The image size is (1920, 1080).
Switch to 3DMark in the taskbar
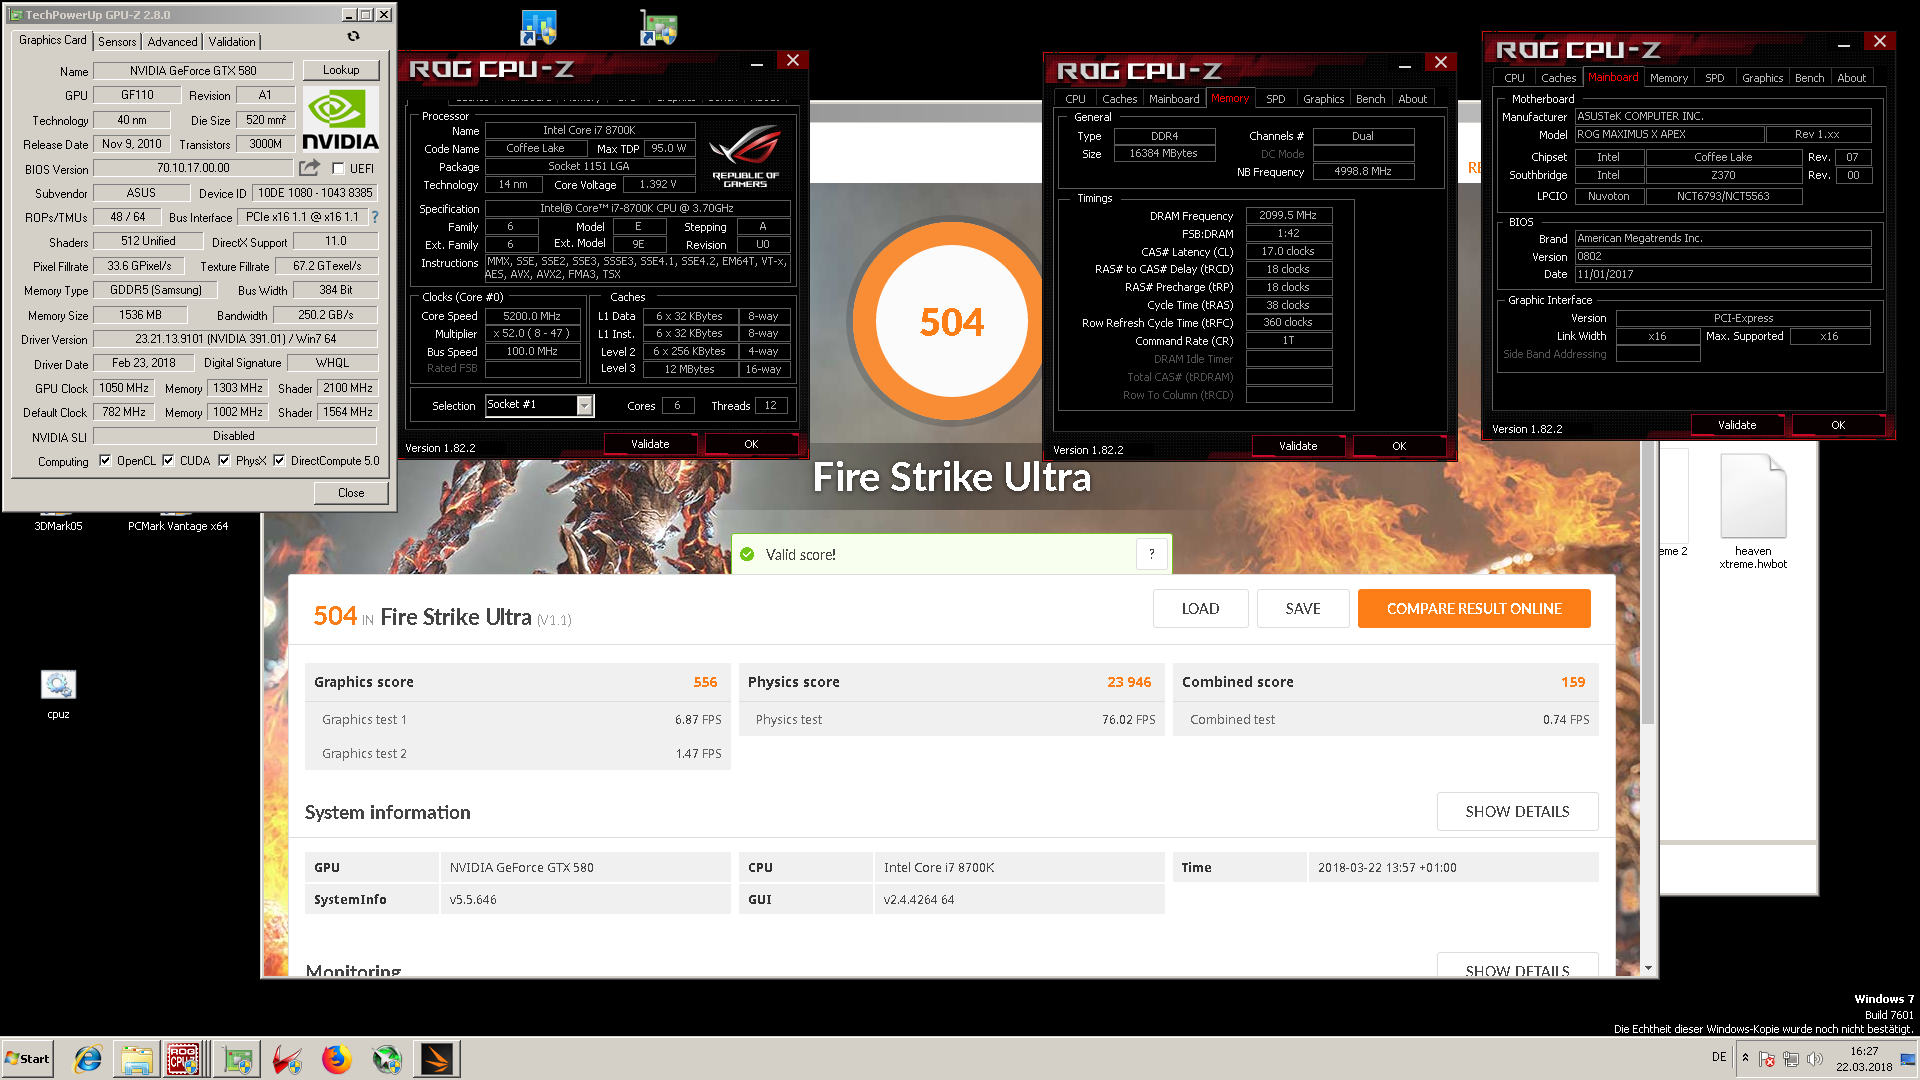coord(437,1059)
